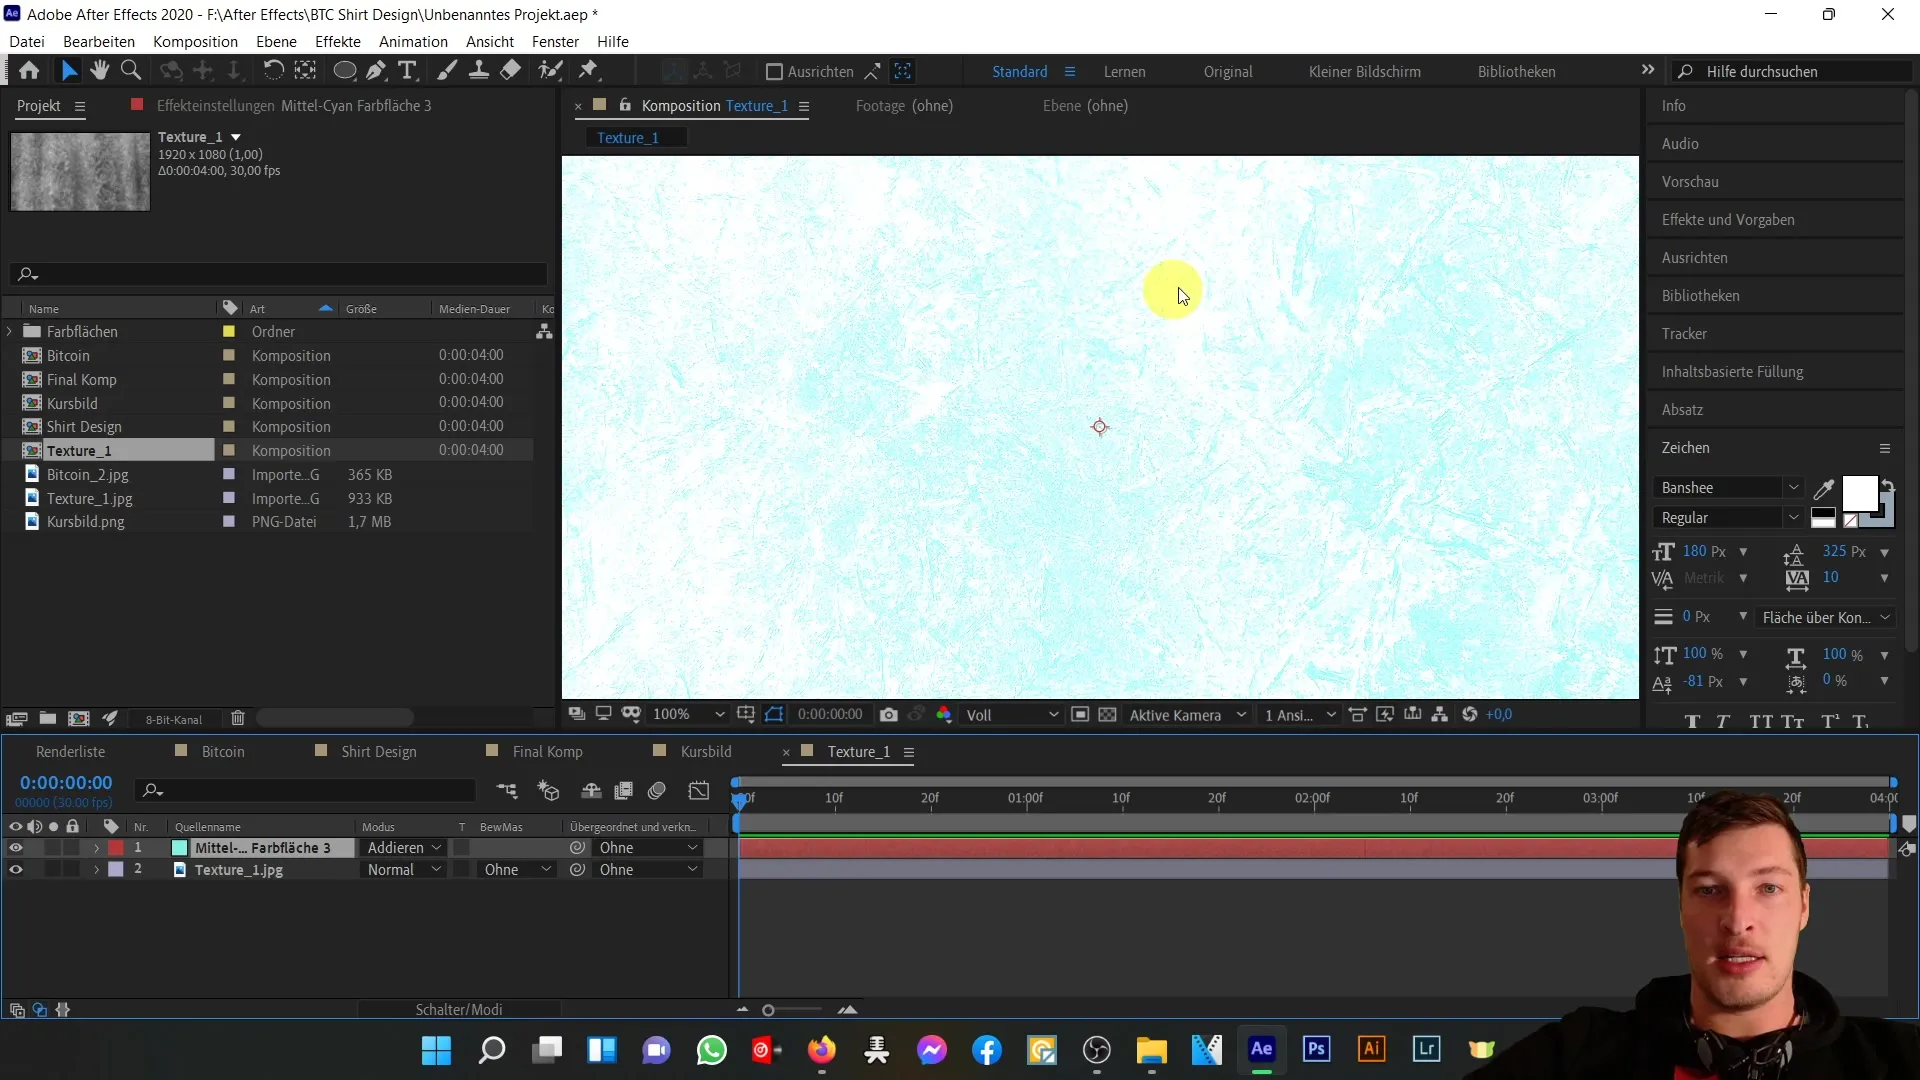Create new folder in Project panel
Screen dimensions: 1920x1080
pos(47,719)
